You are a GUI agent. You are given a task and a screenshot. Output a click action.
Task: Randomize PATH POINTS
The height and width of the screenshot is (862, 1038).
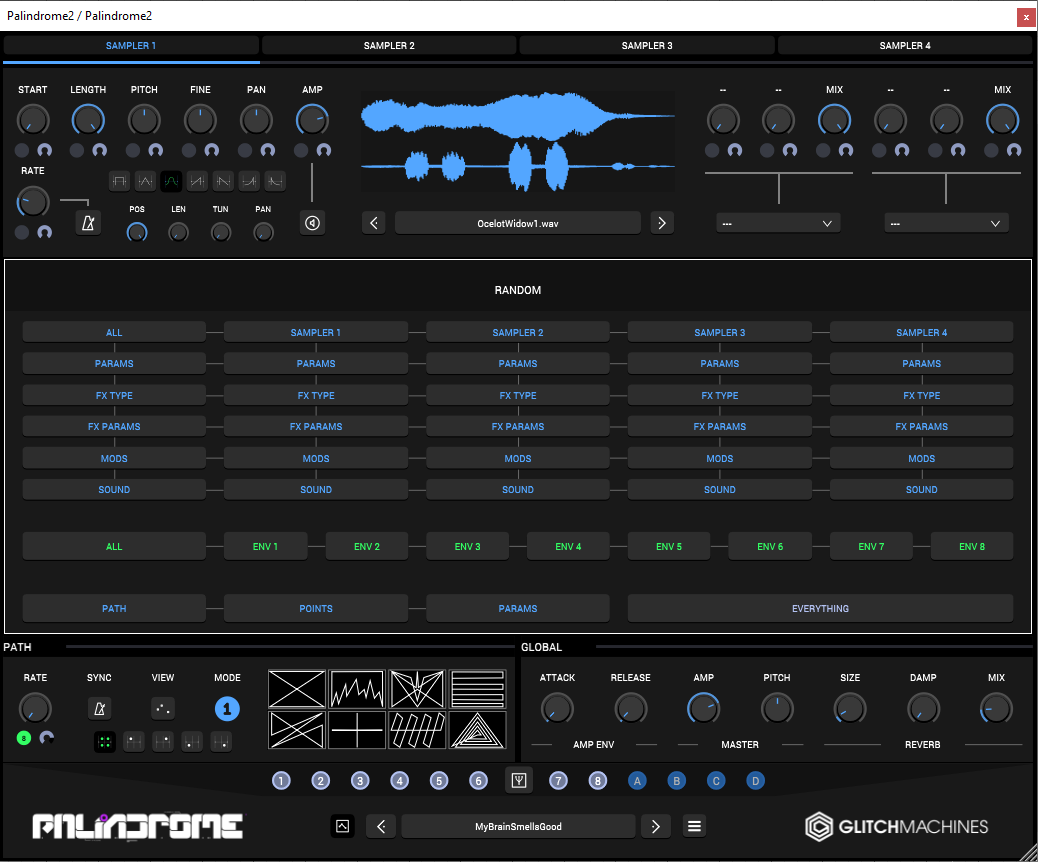316,608
